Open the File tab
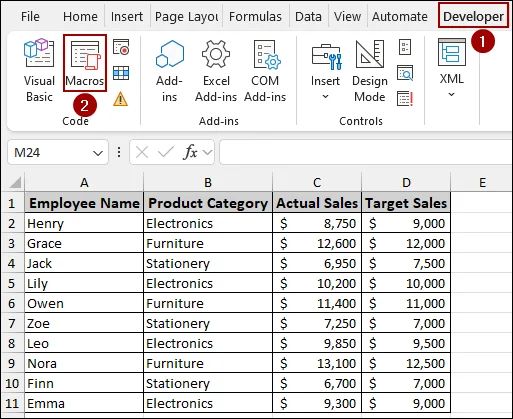This screenshot has width=513, height=419. pyautogui.click(x=30, y=16)
